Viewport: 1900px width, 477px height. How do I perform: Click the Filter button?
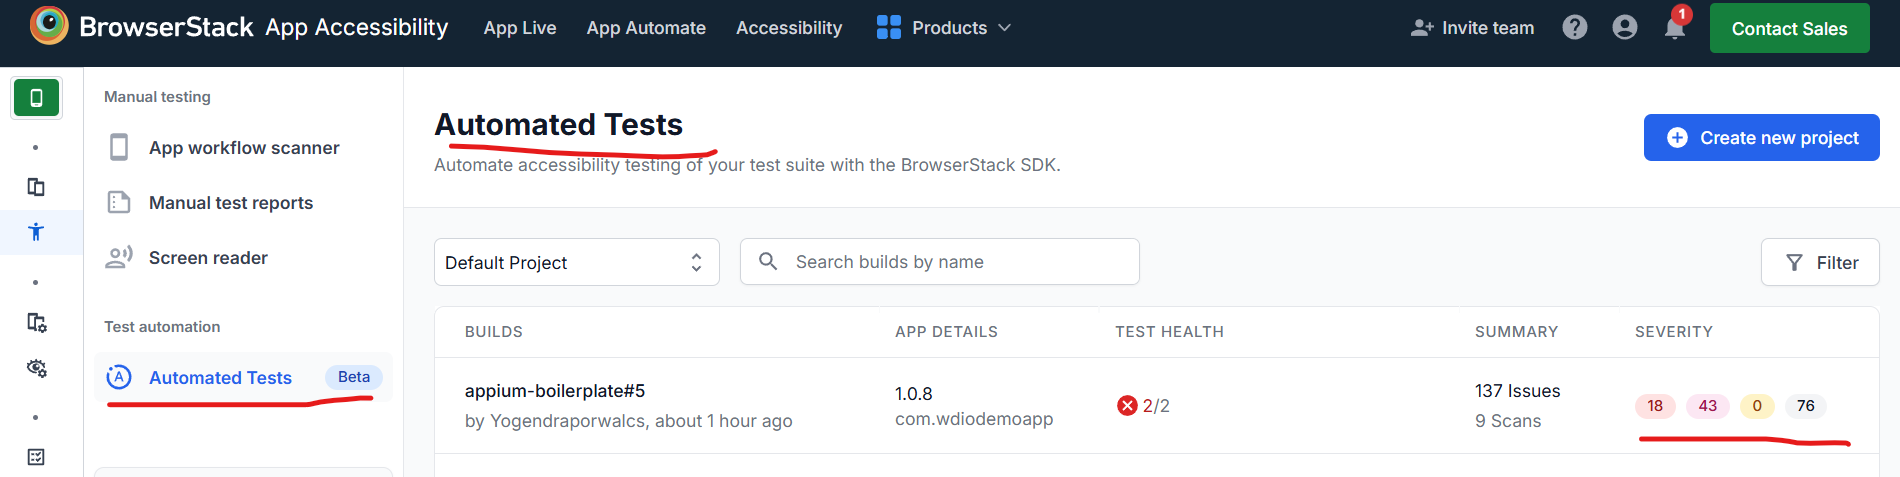(1820, 262)
